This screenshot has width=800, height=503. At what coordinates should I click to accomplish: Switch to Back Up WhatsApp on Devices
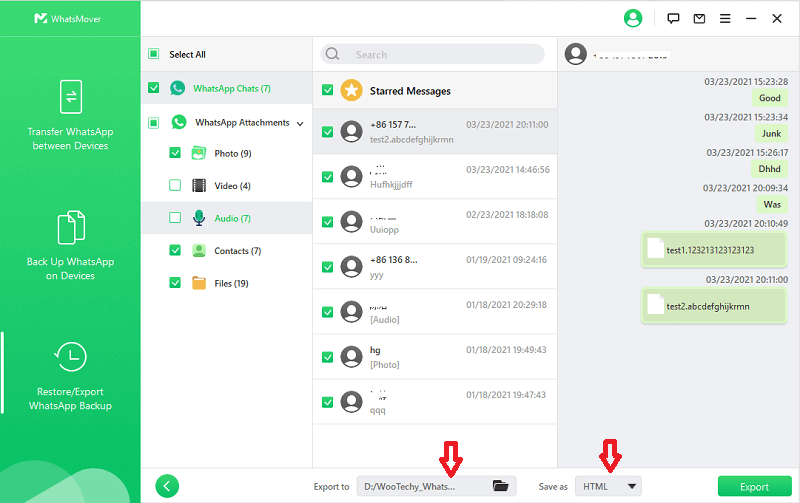coord(70,245)
